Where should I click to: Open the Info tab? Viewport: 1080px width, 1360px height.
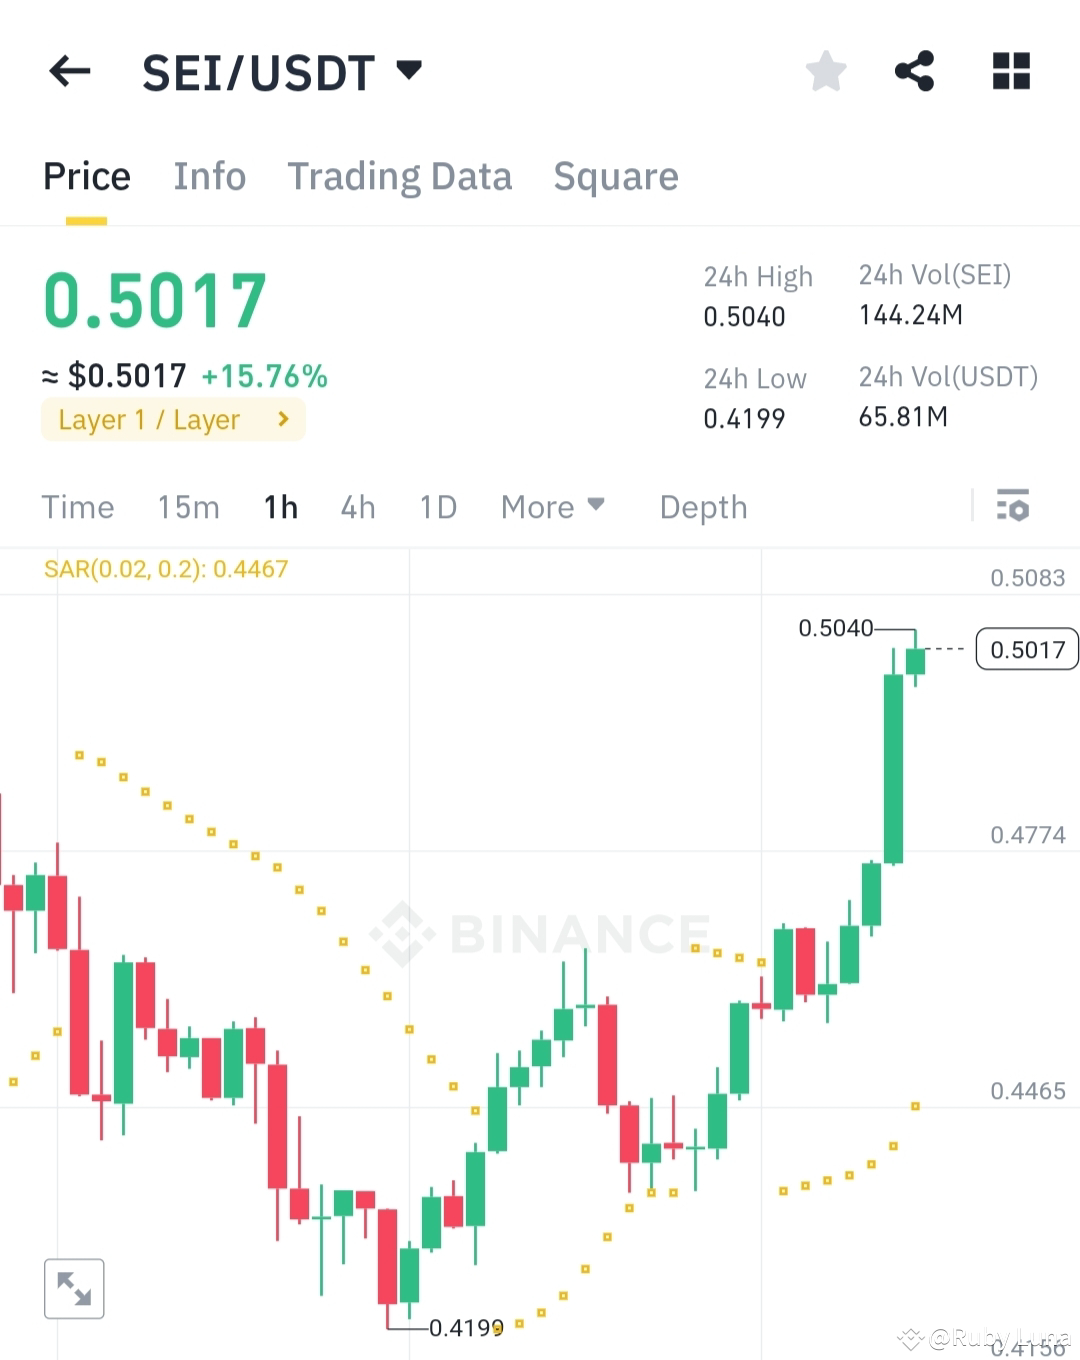(x=209, y=176)
